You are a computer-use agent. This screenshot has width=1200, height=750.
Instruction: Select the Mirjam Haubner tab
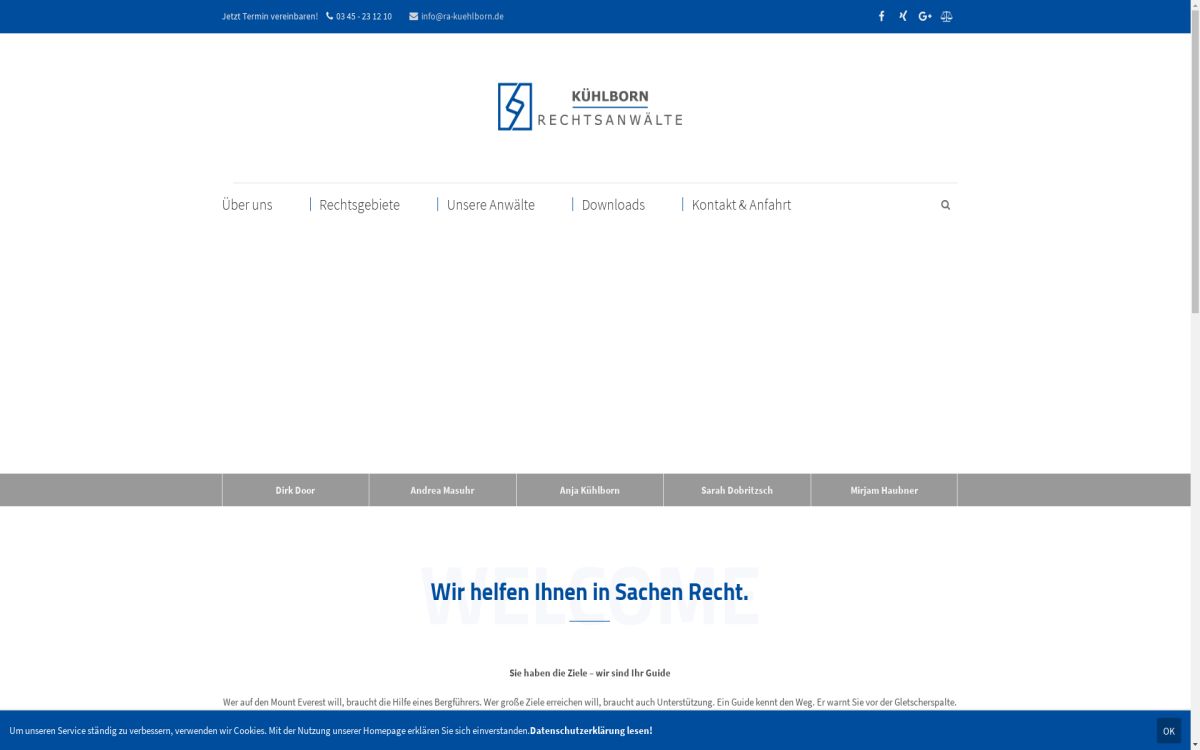point(884,490)
